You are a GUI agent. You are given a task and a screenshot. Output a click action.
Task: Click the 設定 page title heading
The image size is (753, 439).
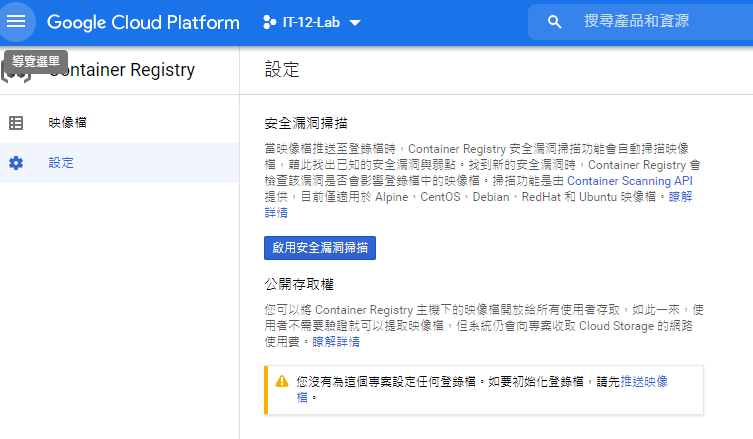(282, 70)
